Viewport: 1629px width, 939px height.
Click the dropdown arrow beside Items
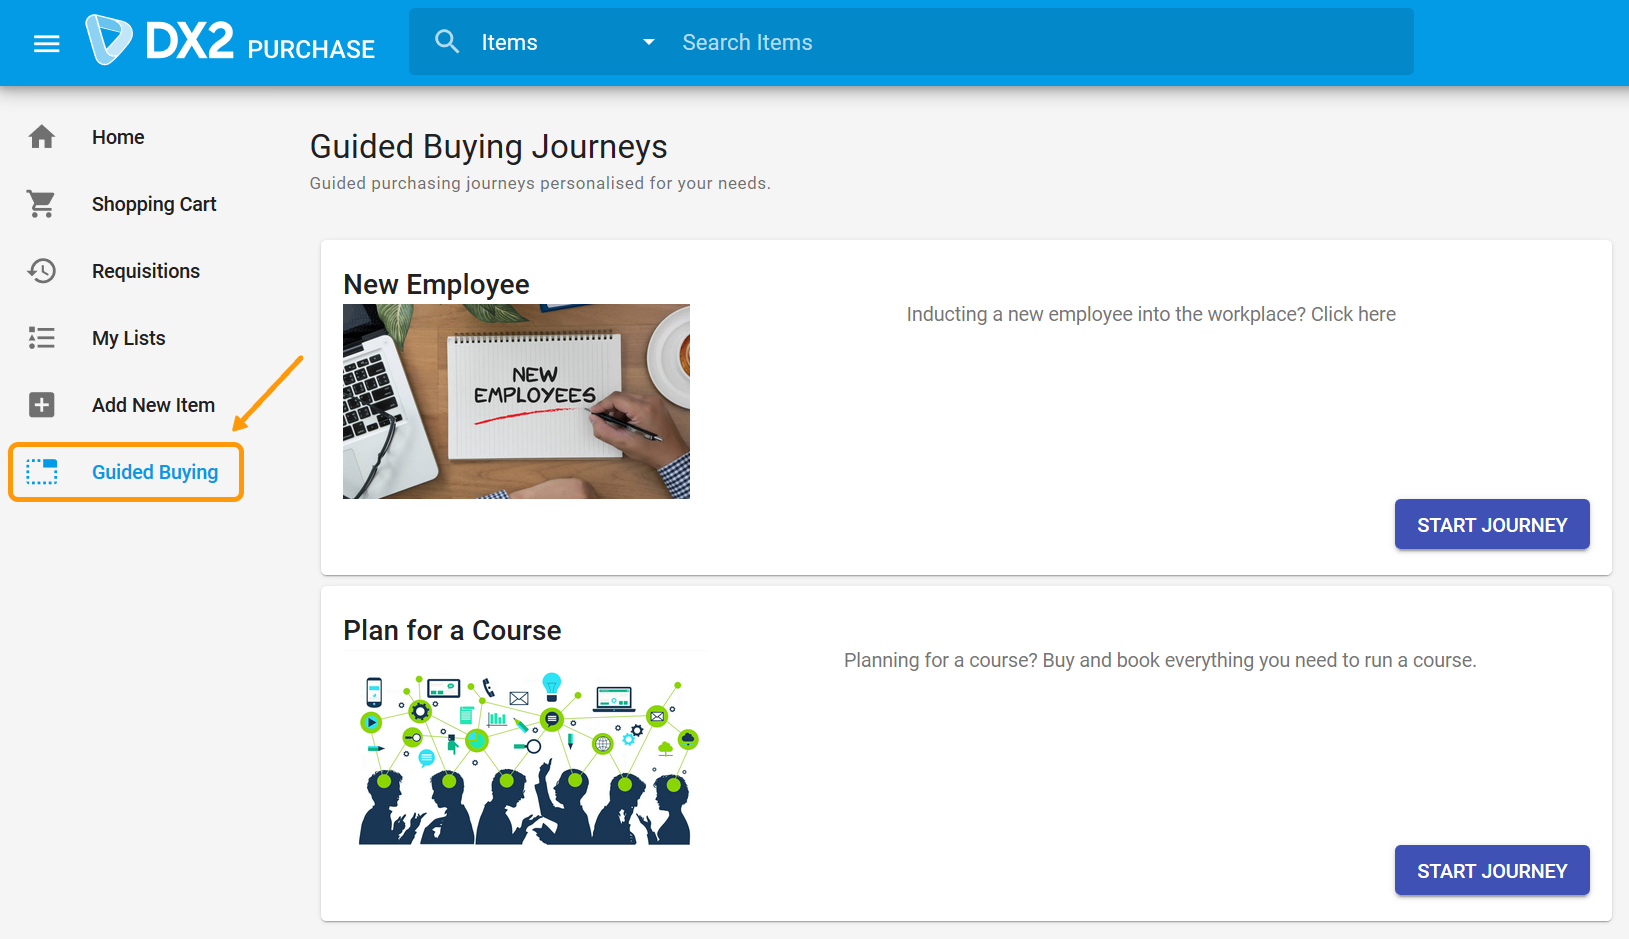649,42
